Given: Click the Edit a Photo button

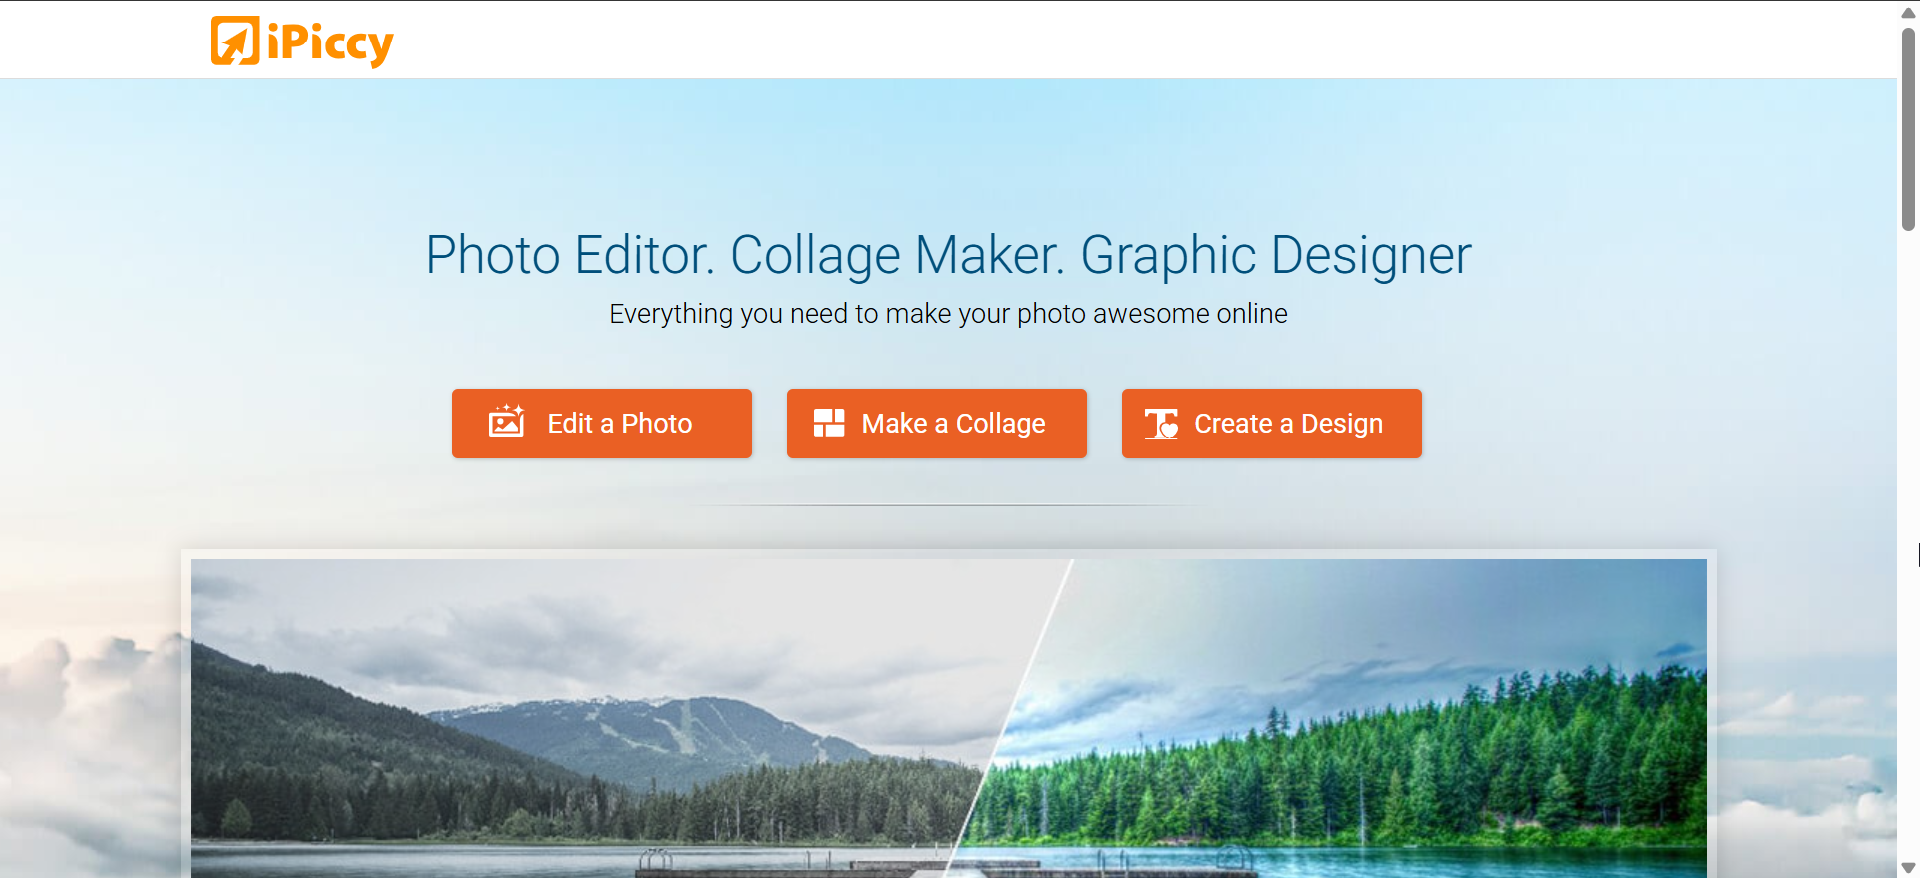Looking at the screenshot, I should coord(602,423).
